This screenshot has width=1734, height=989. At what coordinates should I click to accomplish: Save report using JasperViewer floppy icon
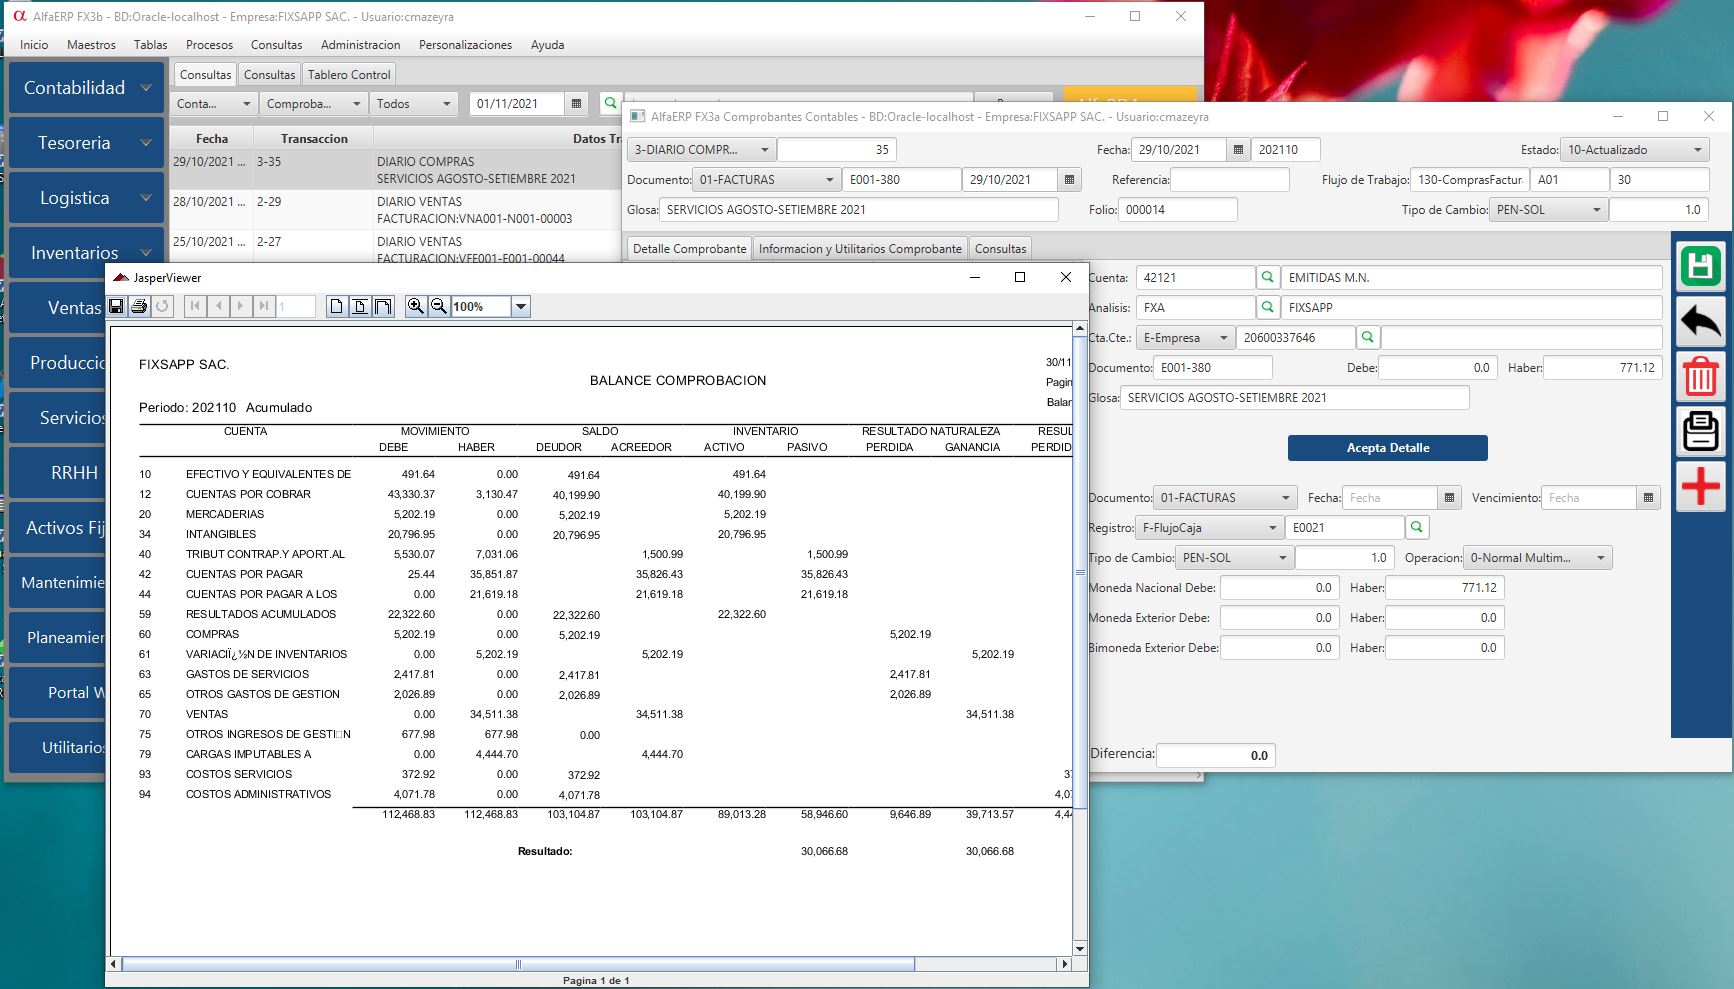(117, 306)
